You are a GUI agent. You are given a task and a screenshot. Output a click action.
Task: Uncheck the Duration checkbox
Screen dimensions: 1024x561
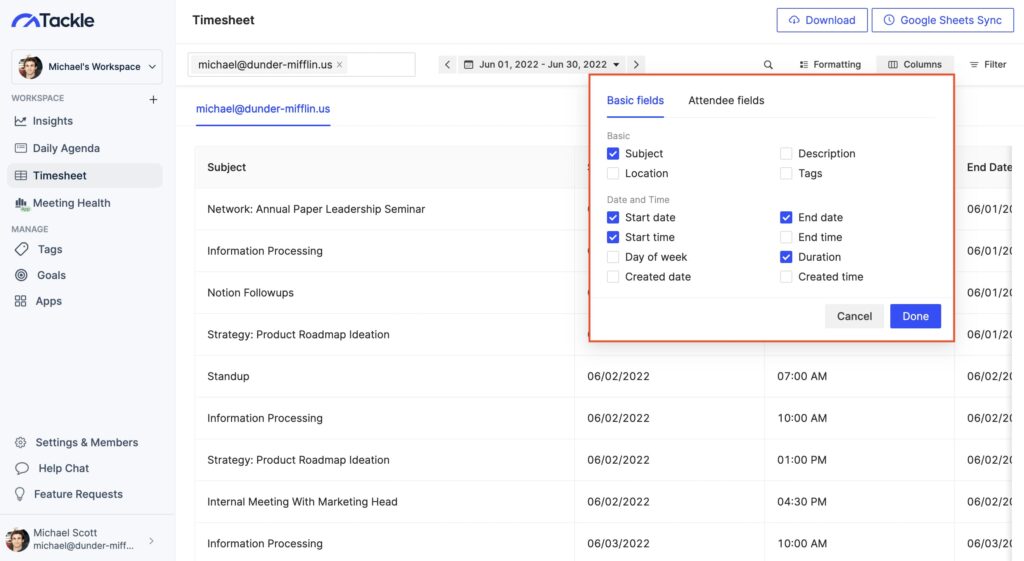(786, 257)
